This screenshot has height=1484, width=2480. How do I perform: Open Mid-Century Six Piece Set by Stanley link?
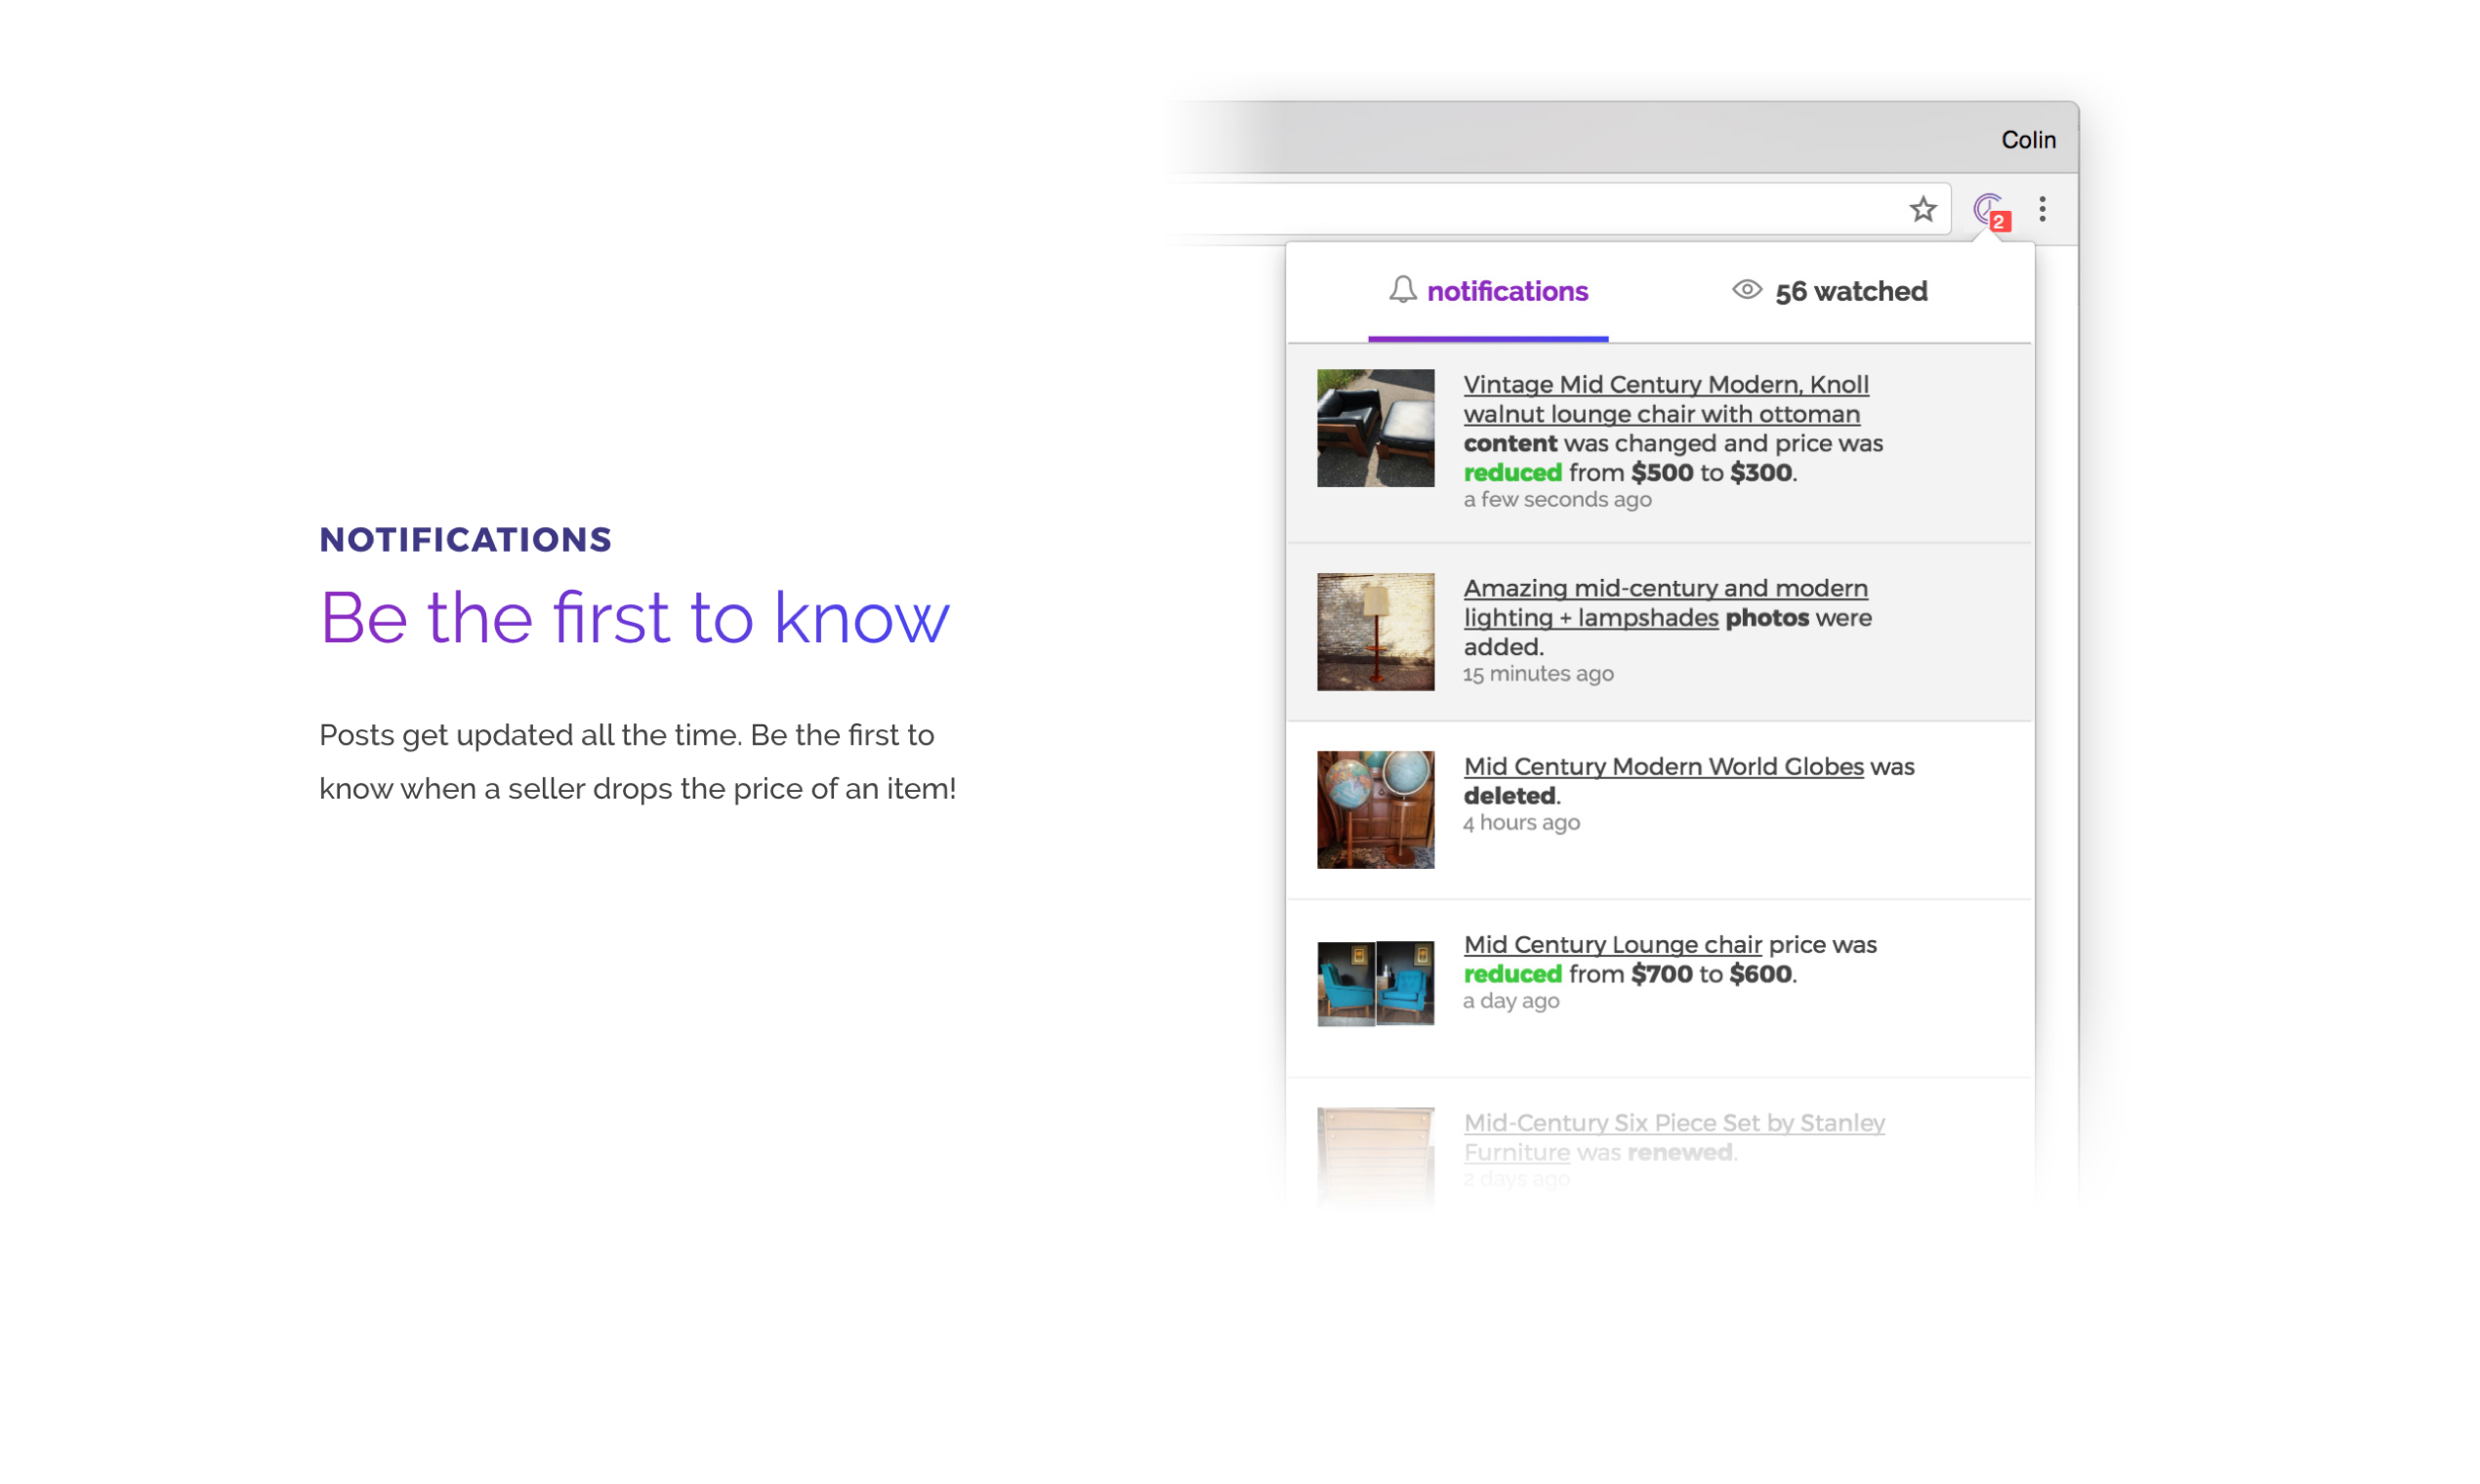pos(1674,1124)
